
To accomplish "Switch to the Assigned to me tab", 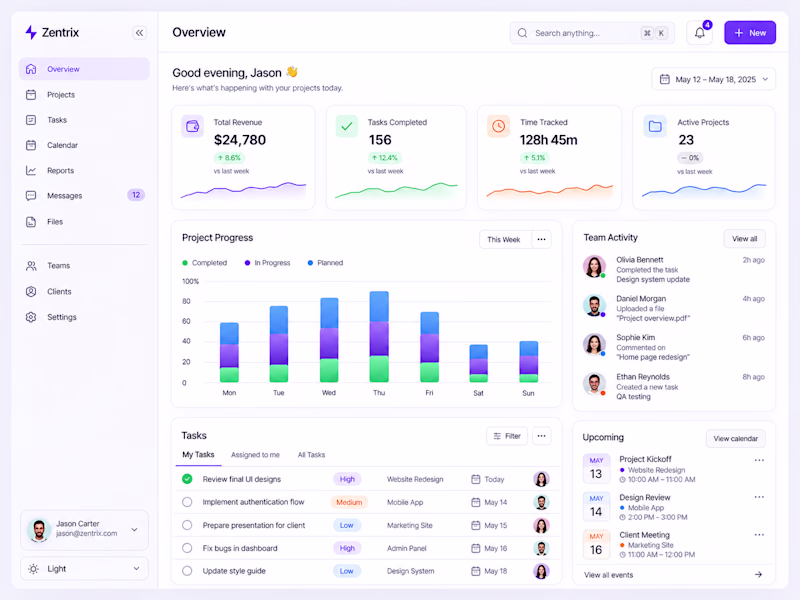I will (255, 455).
